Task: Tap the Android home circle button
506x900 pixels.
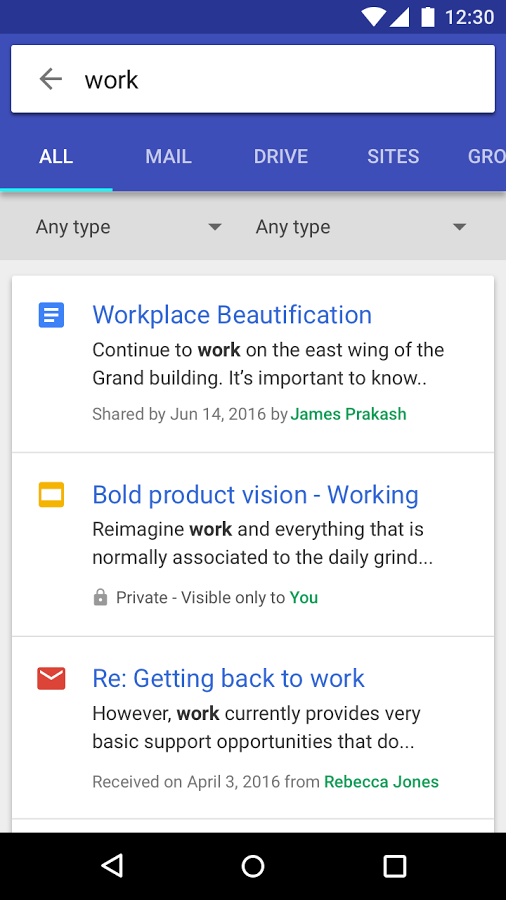Action: pyautogui.click(x=253, y=866)
